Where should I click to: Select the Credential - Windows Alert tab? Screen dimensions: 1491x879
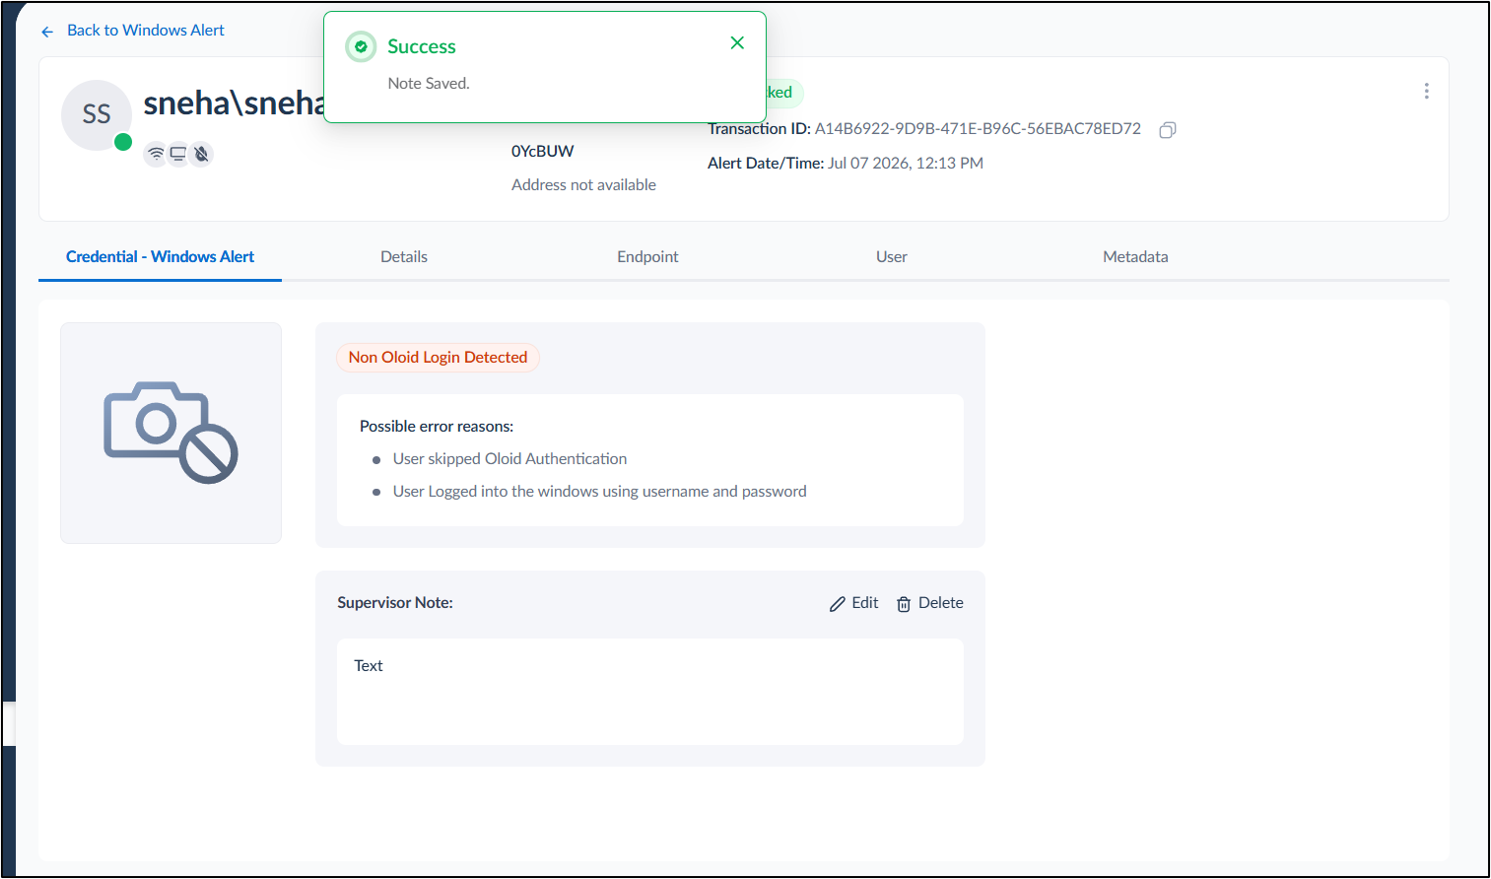160,257
